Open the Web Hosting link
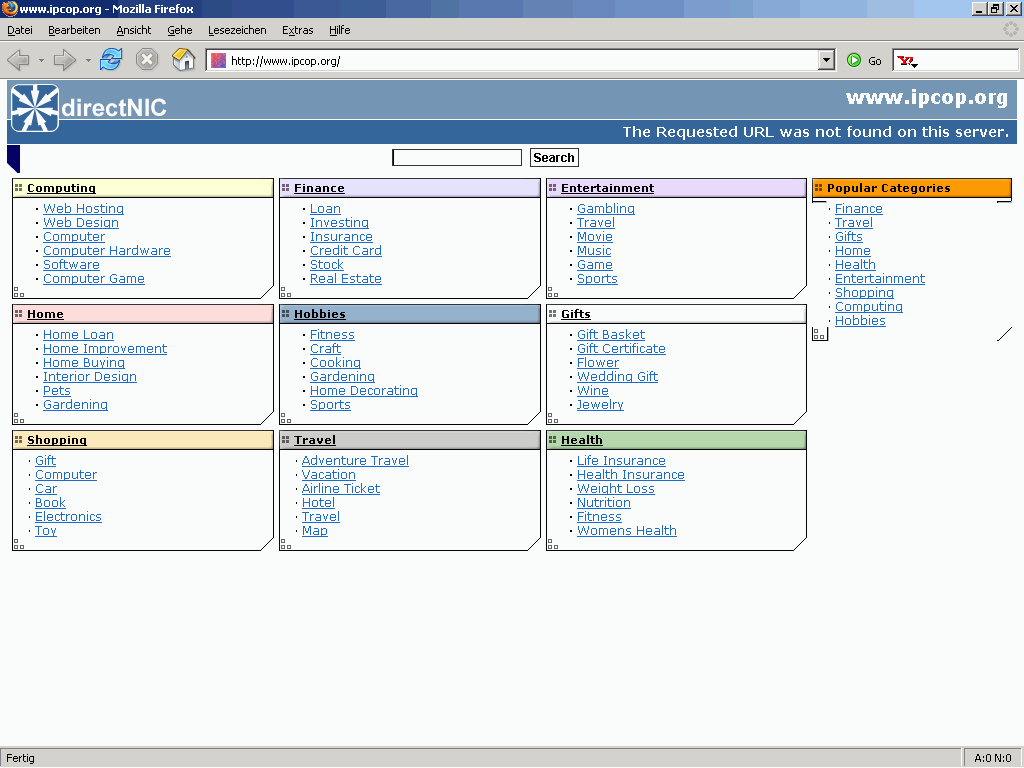 pos(83,209)
